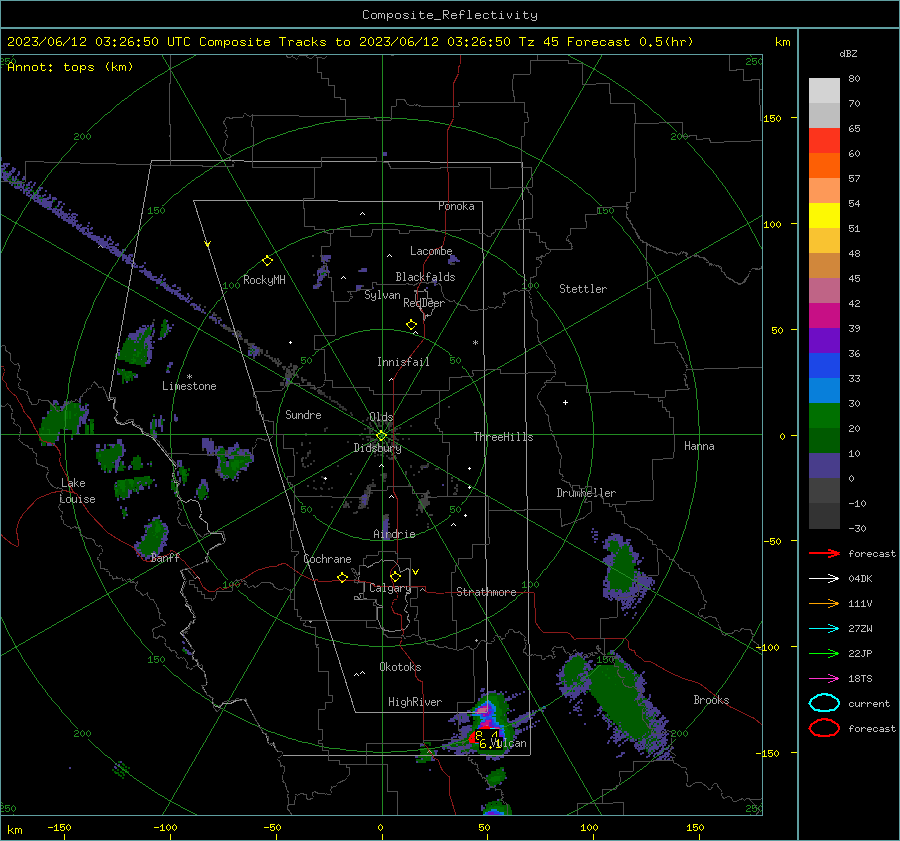Click the green echo east of Drumheller

[x=622, y=570]
